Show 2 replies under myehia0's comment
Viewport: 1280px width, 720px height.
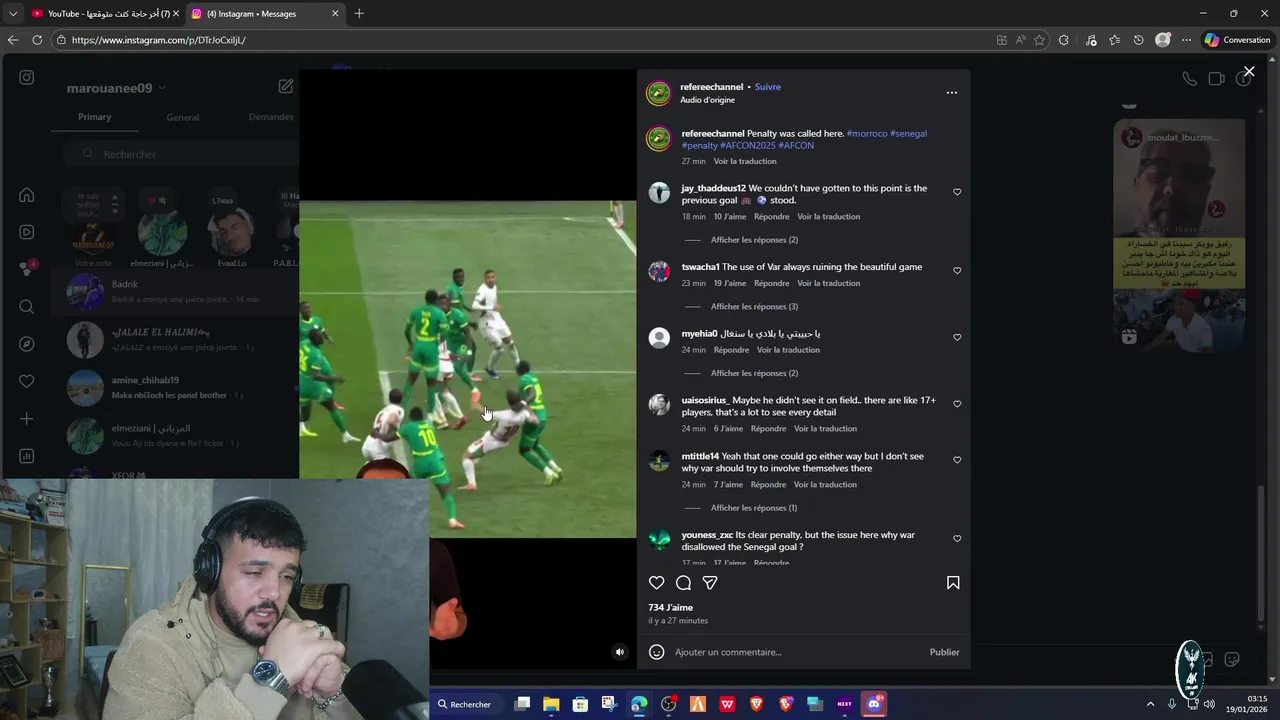[x=754, y=373]
